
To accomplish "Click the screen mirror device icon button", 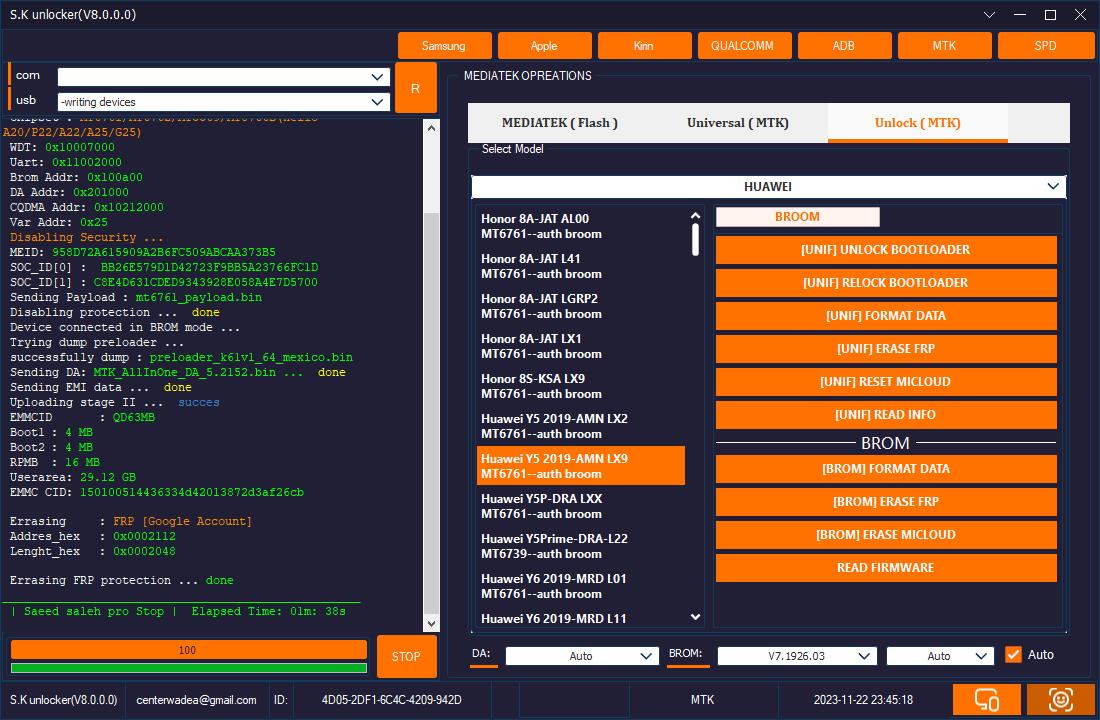I will coord(986,700).
